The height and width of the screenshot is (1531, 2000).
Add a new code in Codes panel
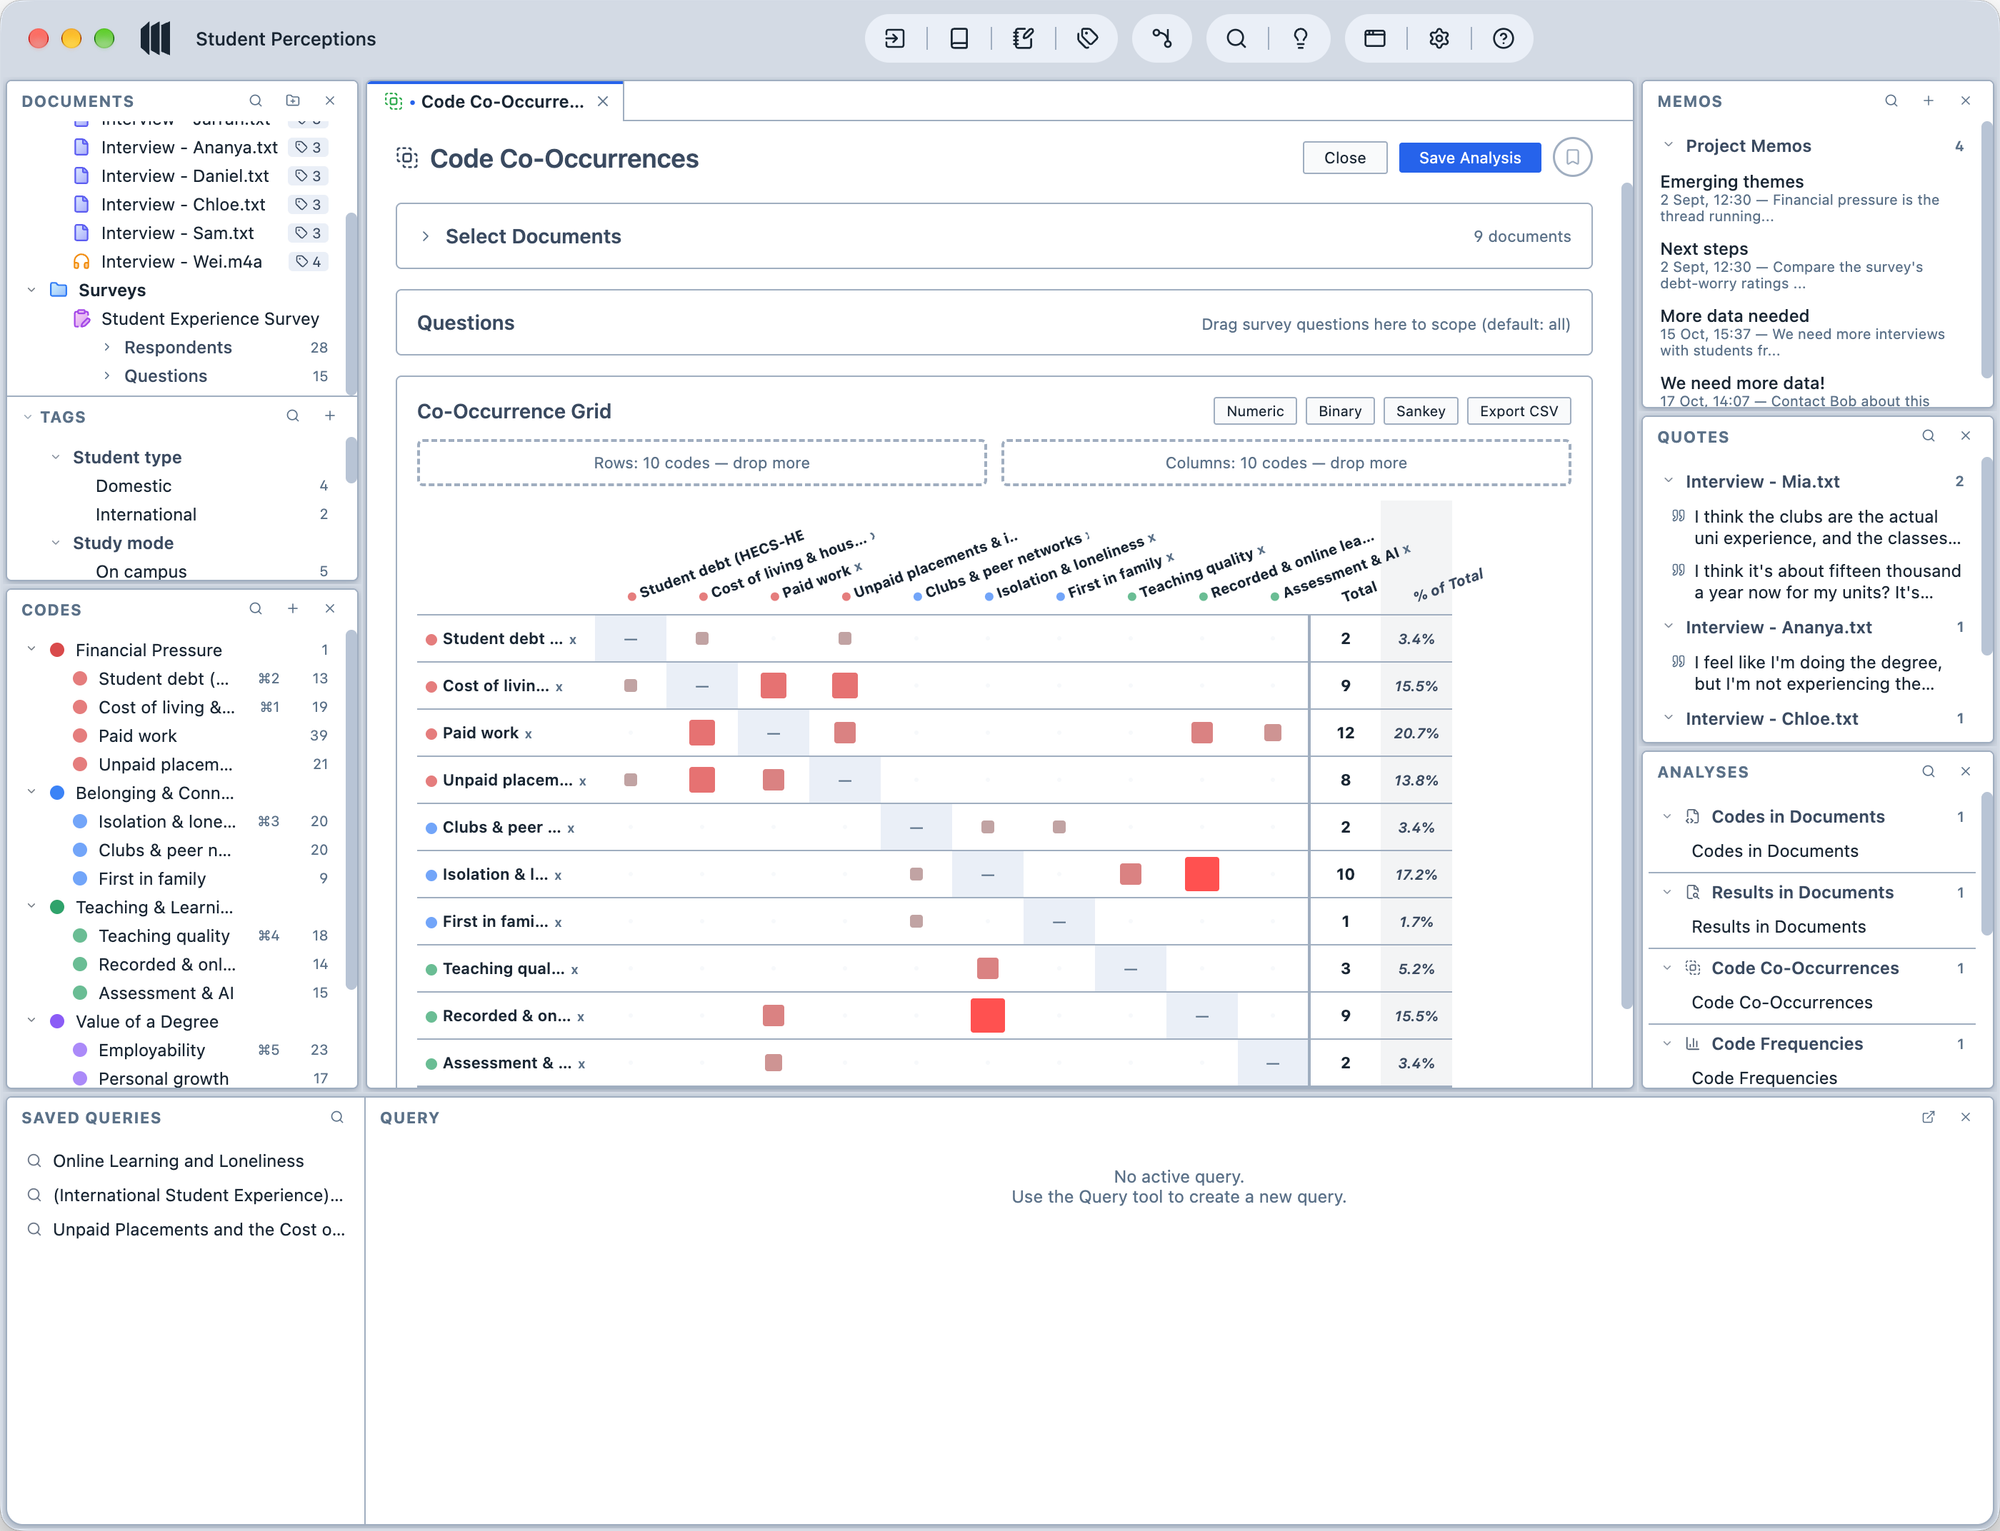293,609
